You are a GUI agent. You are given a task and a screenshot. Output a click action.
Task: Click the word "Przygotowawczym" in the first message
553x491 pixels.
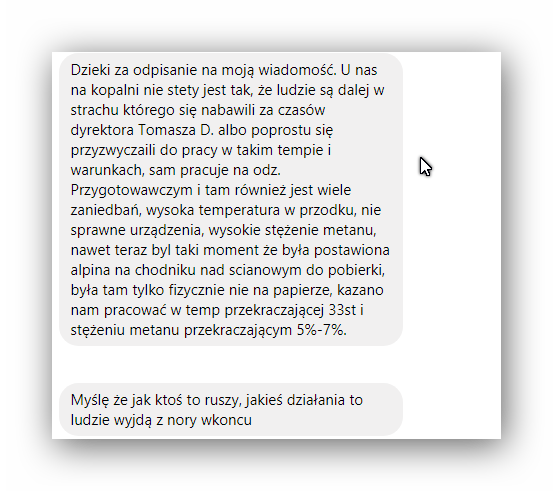[x=132, y=190]
